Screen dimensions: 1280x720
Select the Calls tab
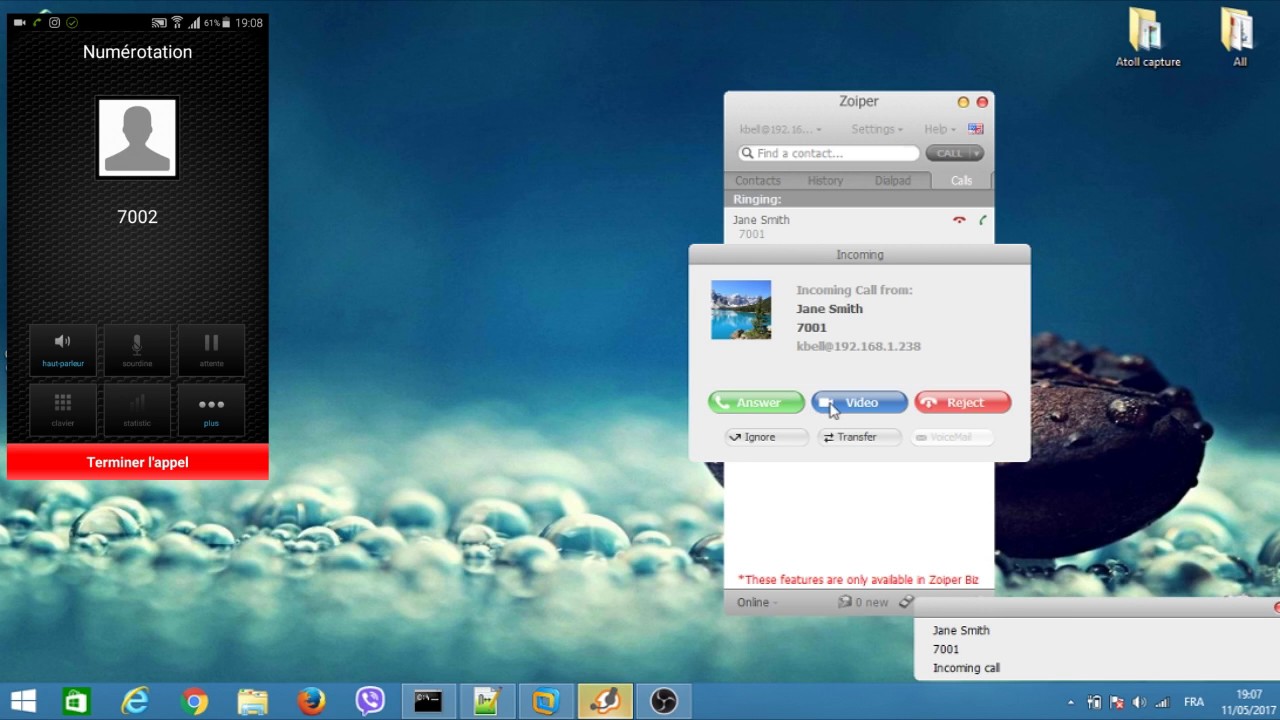961,181
